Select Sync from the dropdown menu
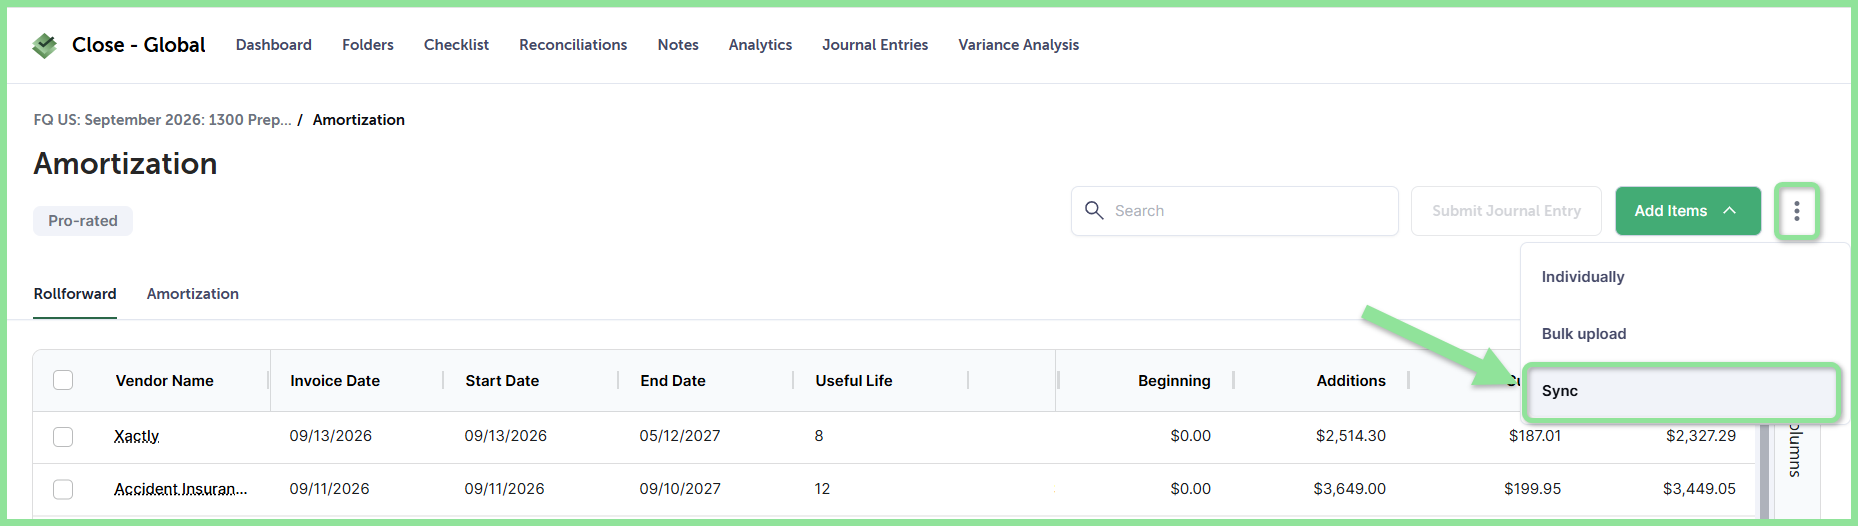The height and width of the screenshot is (526, 1858). coord(1681,391)
